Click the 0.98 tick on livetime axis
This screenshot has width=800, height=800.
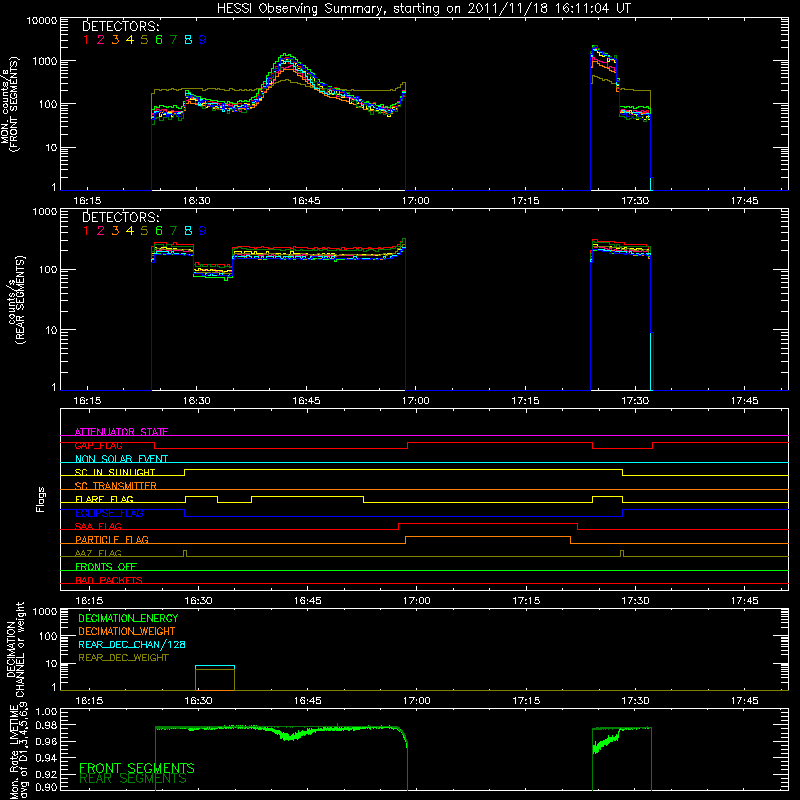[46, 725]
